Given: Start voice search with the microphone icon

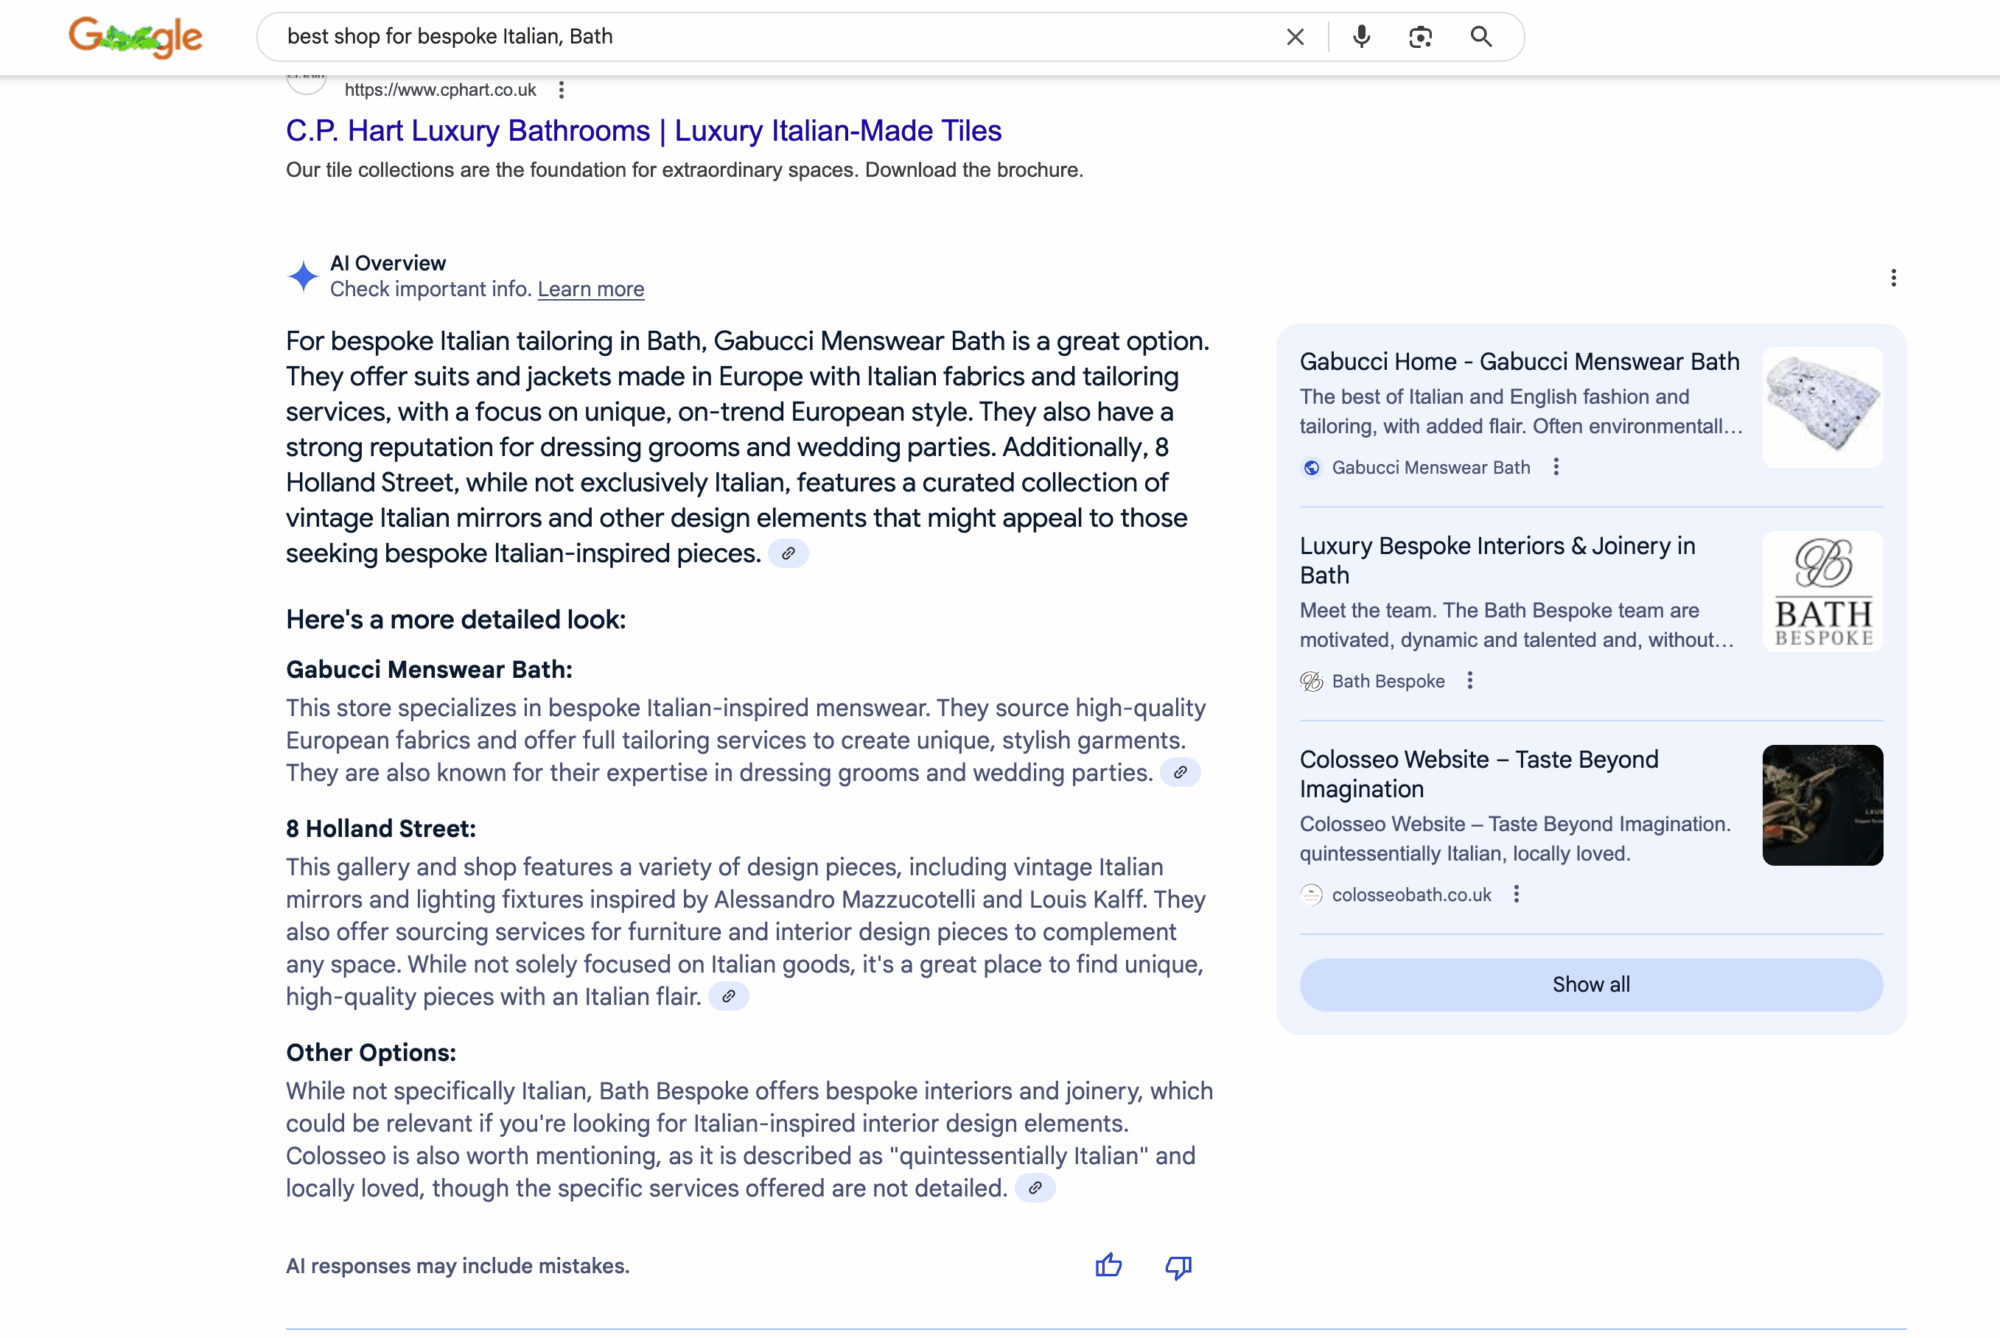Looking at the screenshot, I should point(1361,37).
